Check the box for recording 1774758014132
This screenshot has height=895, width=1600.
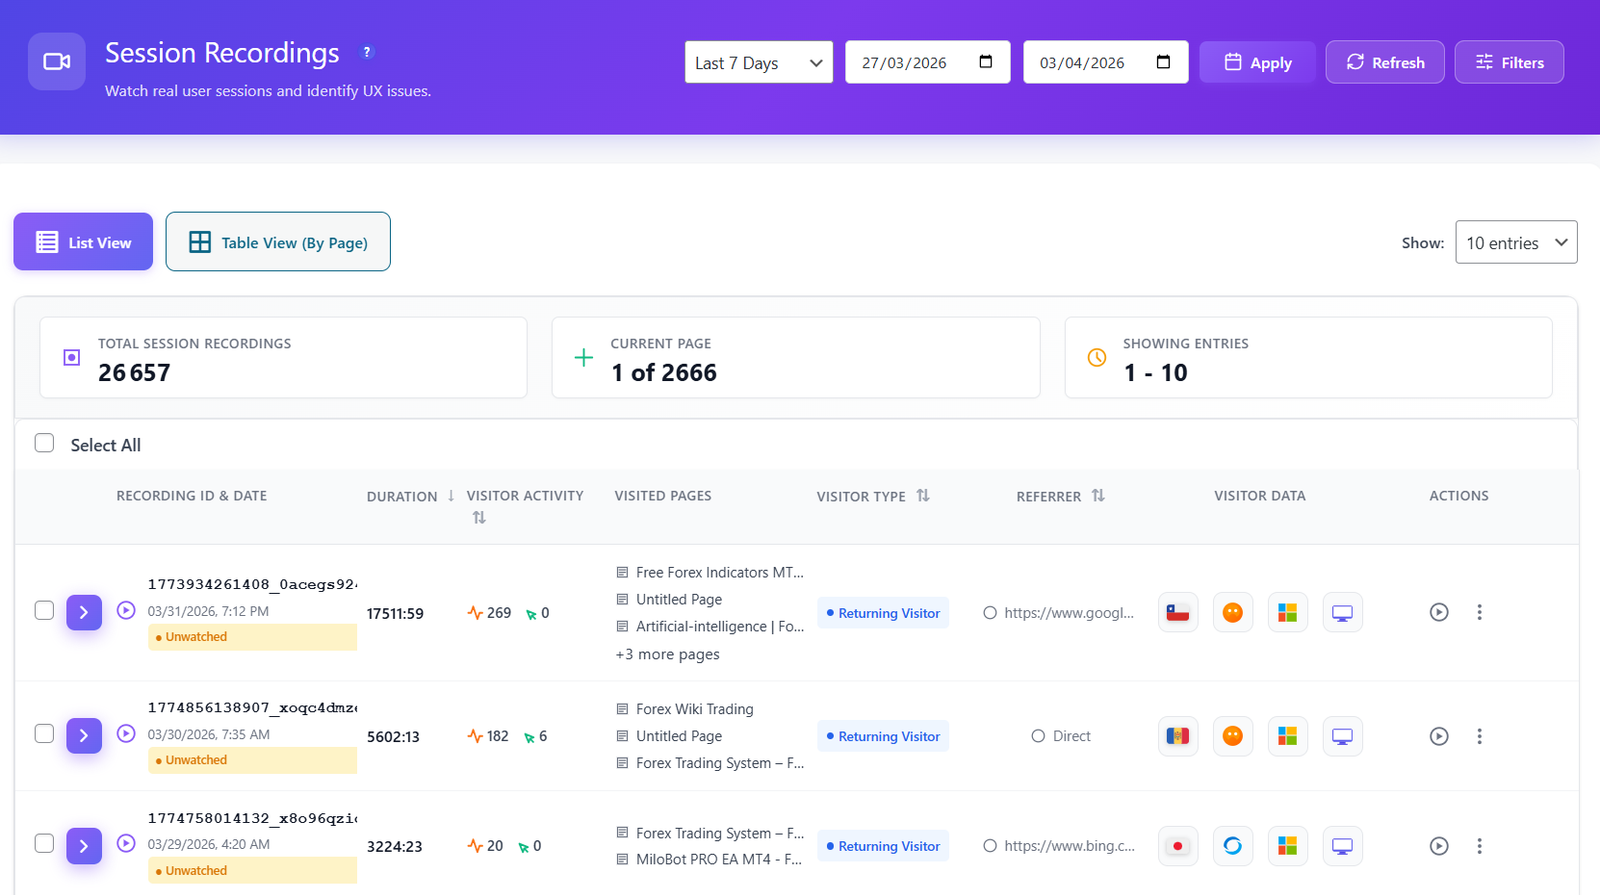tap(44, 843)
